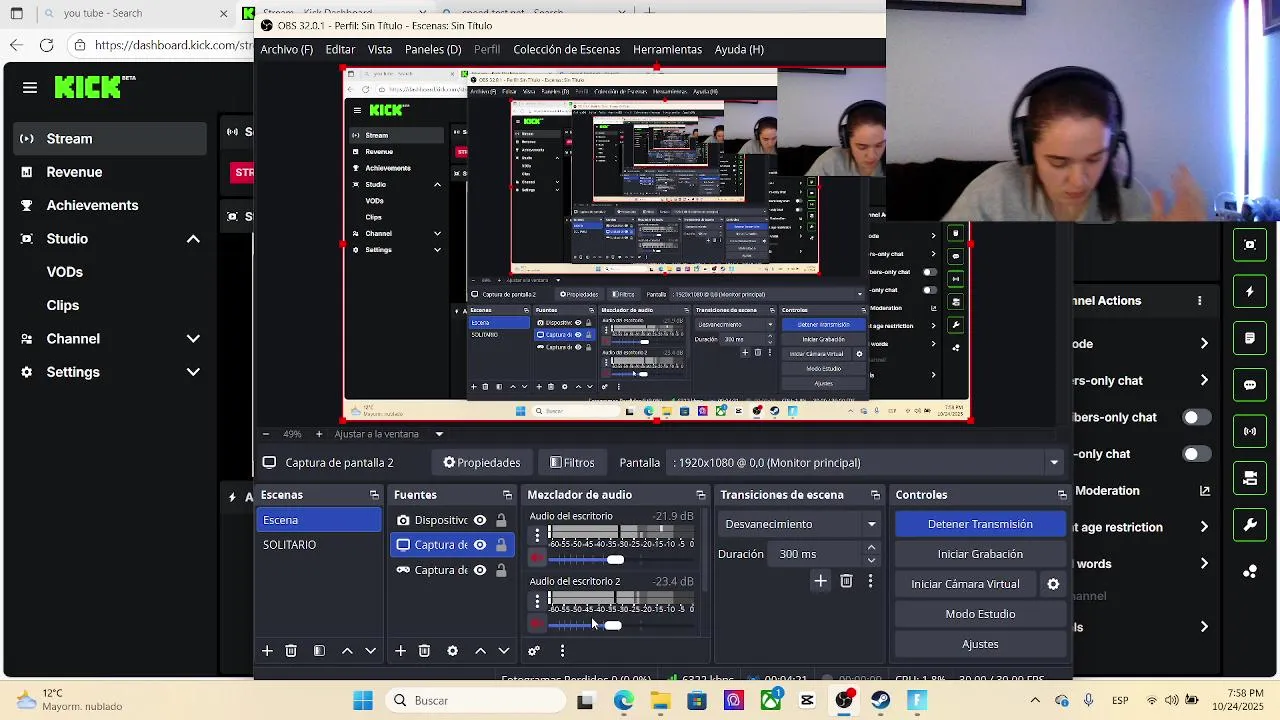Open Herramientas menu in OBS
Viewport: 1280px width, 720px height.
[667, 49]
